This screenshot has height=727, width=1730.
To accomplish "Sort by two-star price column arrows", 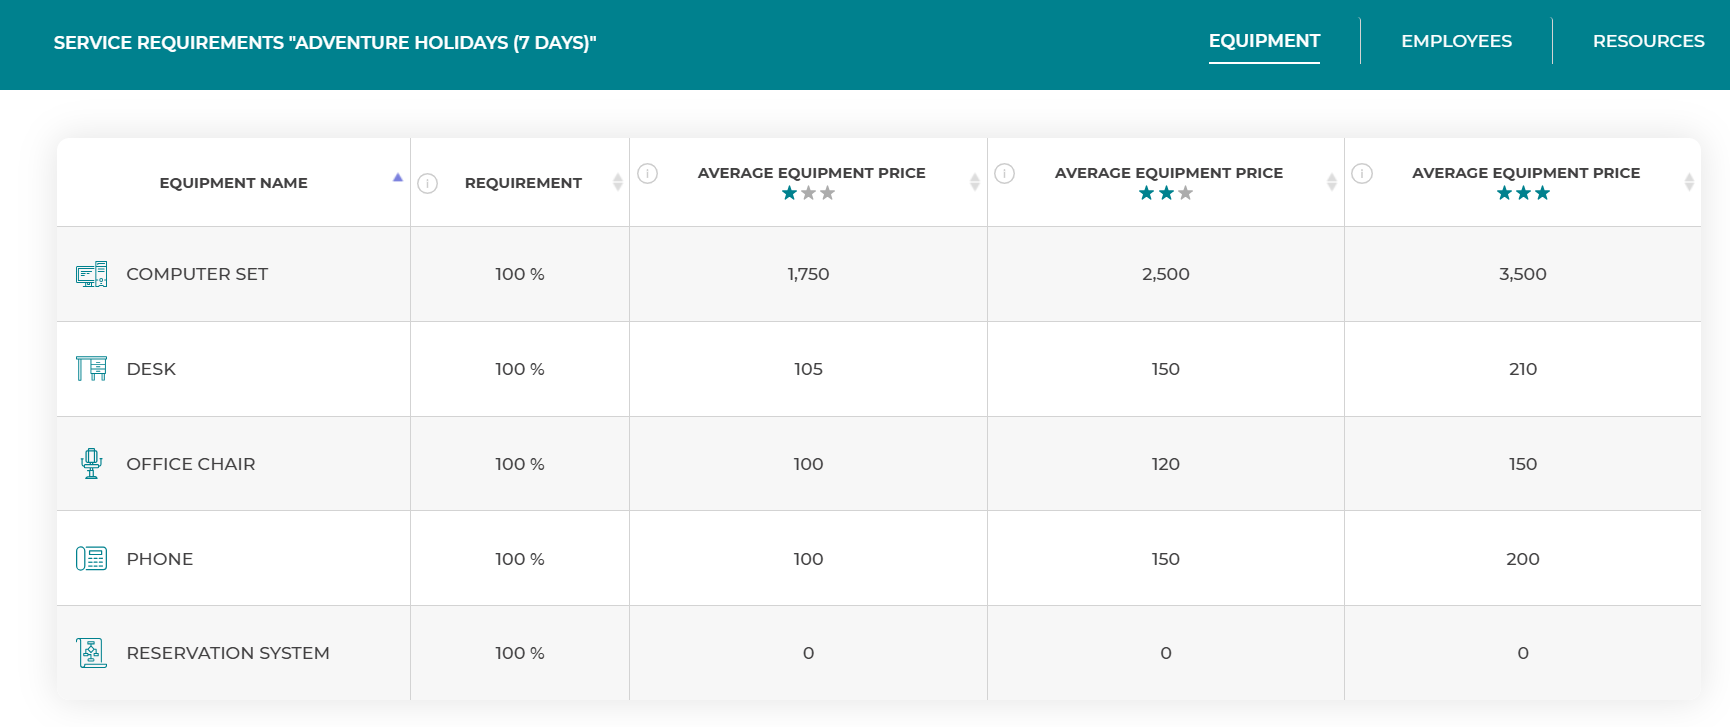I will click(1331, 182).
